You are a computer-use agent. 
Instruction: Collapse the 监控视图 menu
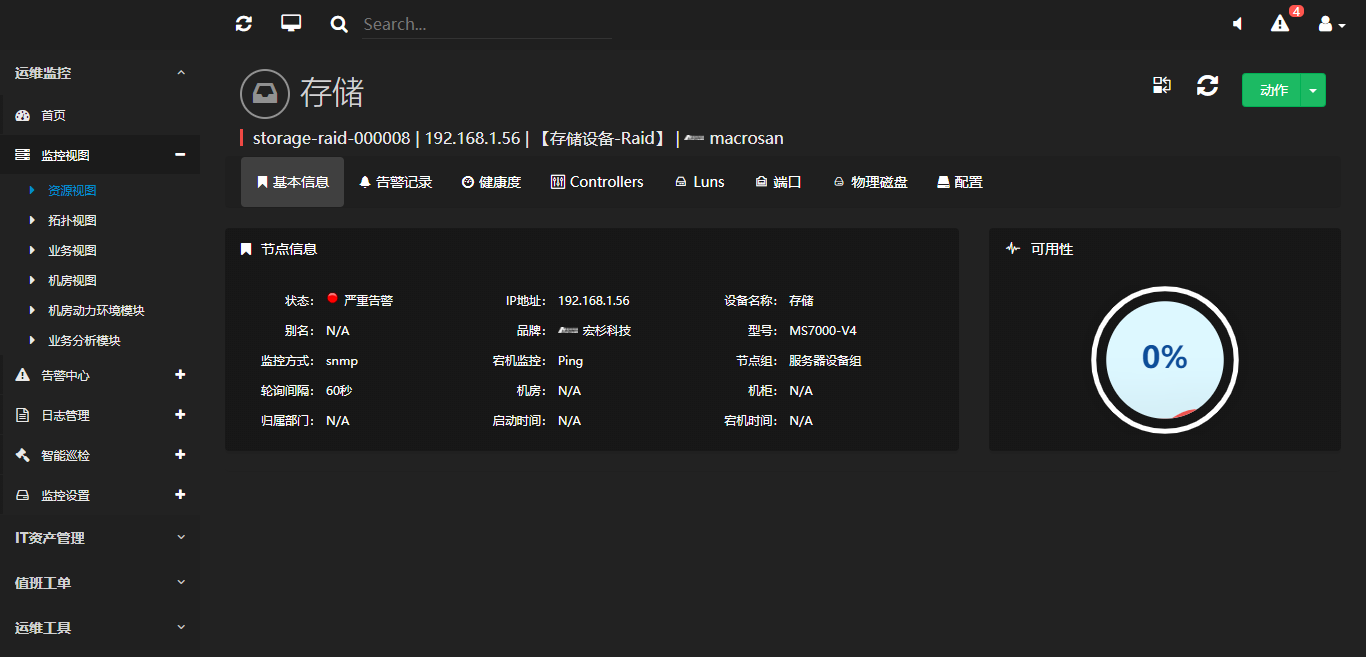(x=180, y=155)
